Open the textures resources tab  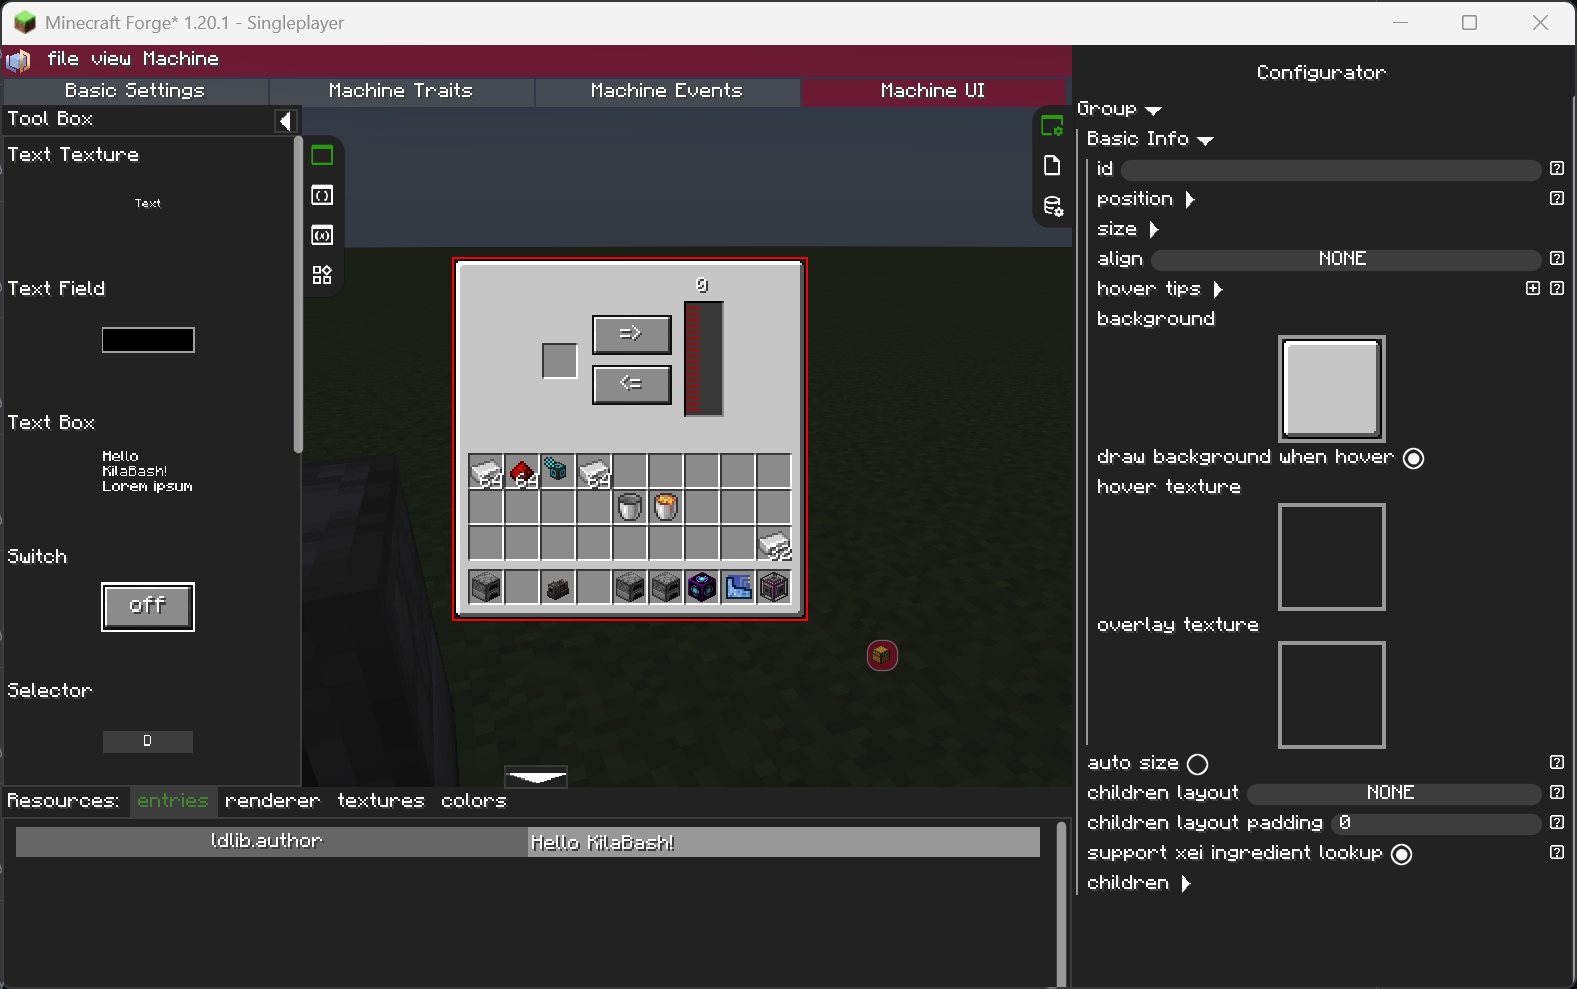point(380,801)
